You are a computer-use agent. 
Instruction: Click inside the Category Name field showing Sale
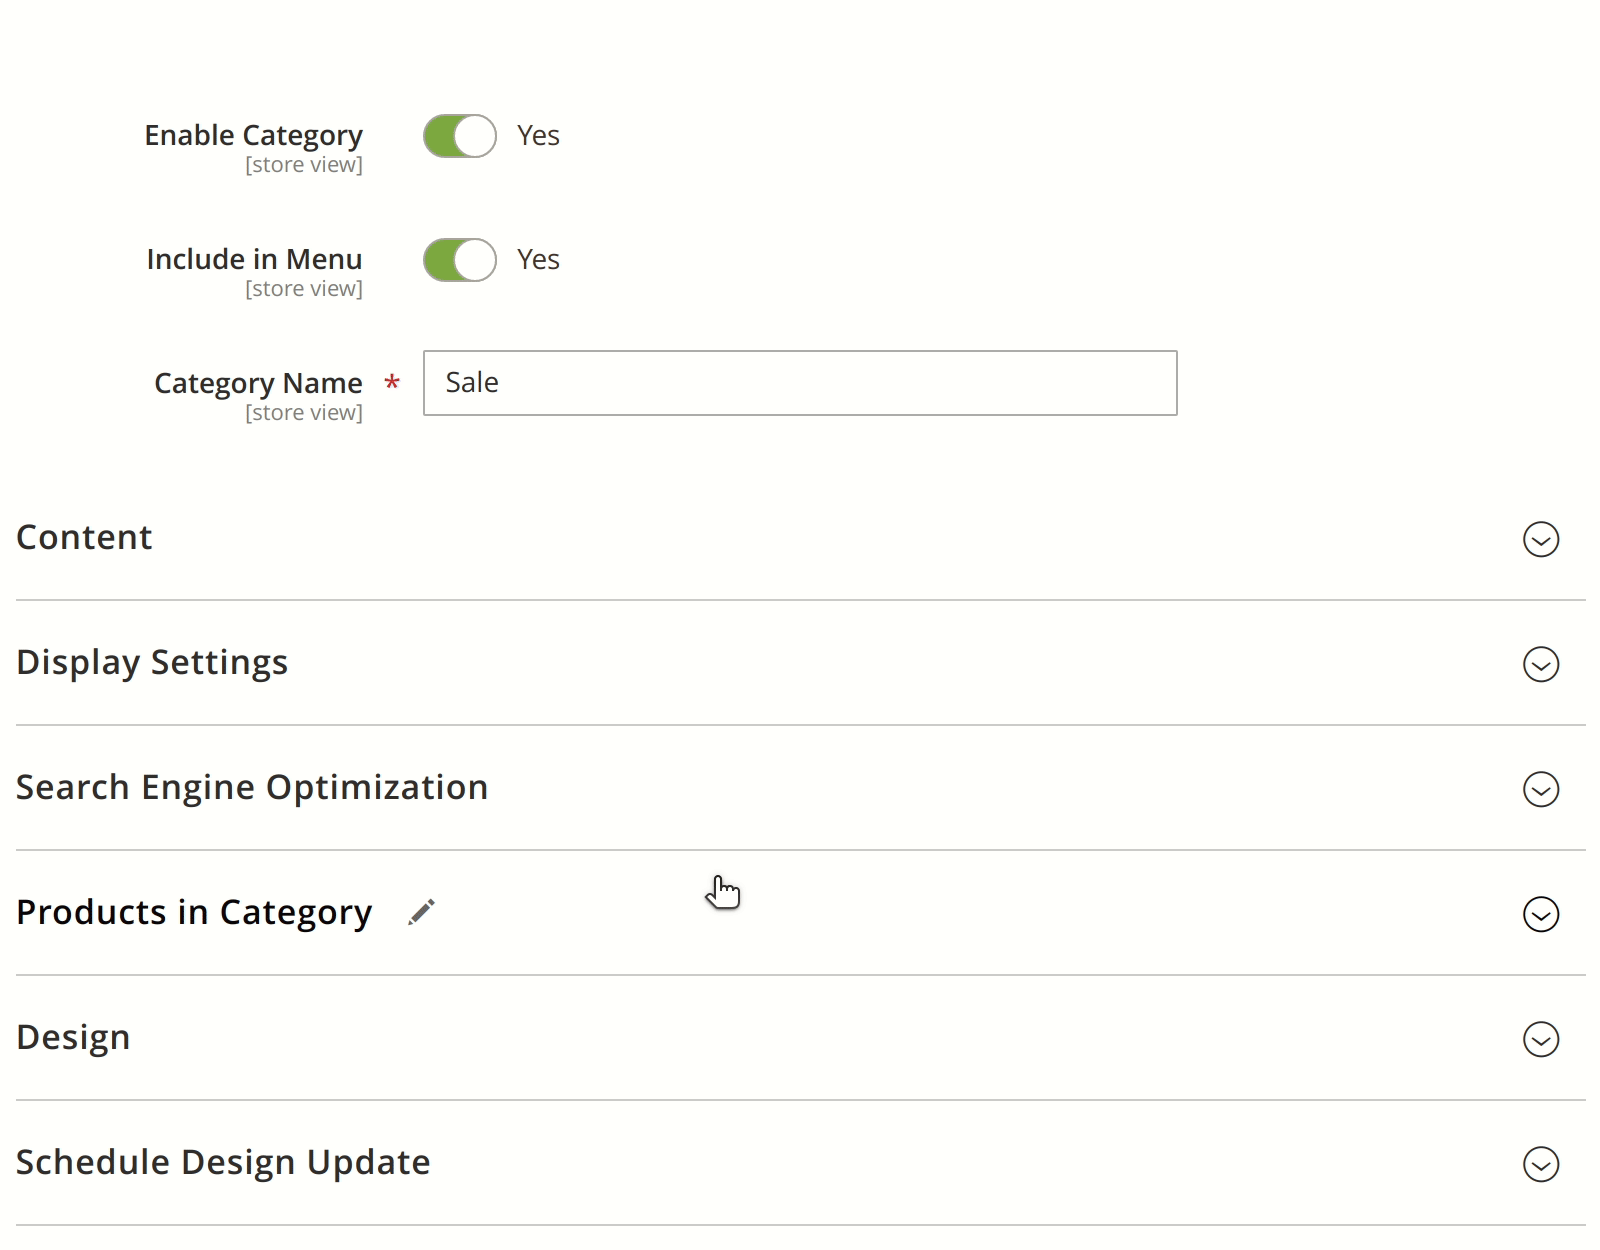click(799, 383)
